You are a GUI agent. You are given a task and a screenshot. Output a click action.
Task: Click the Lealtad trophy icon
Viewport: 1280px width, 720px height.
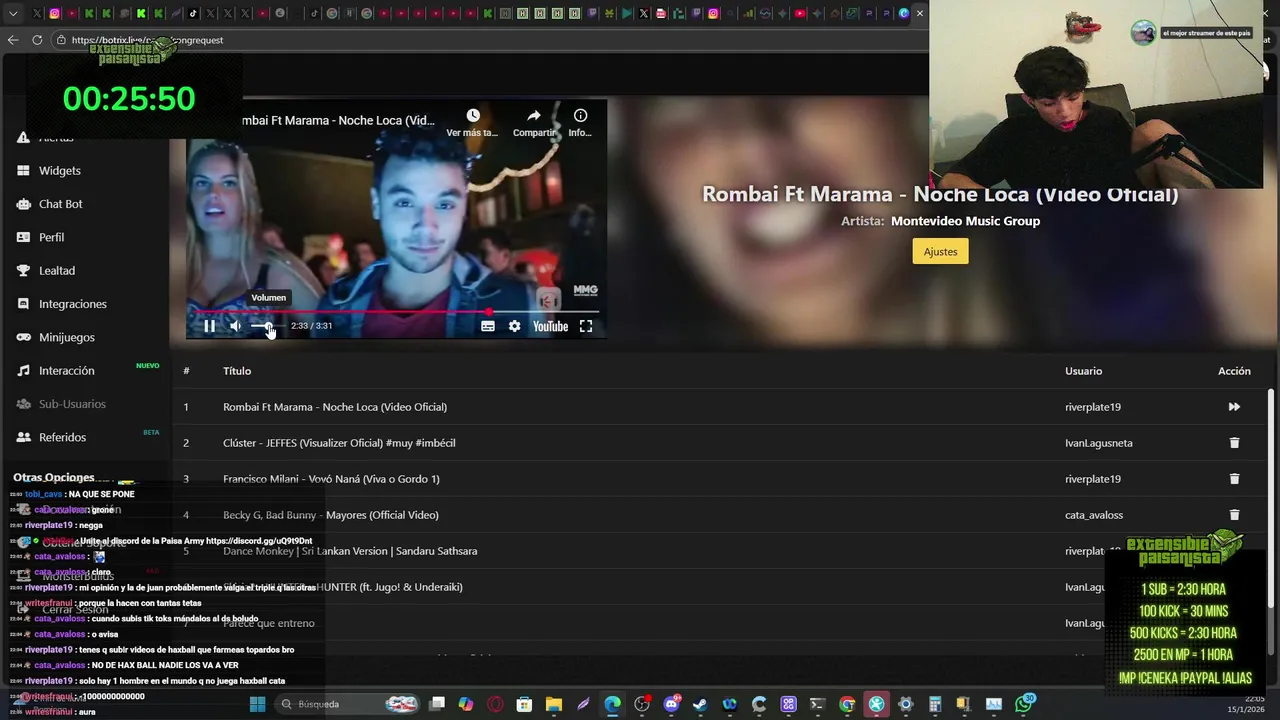coord(23,271)
